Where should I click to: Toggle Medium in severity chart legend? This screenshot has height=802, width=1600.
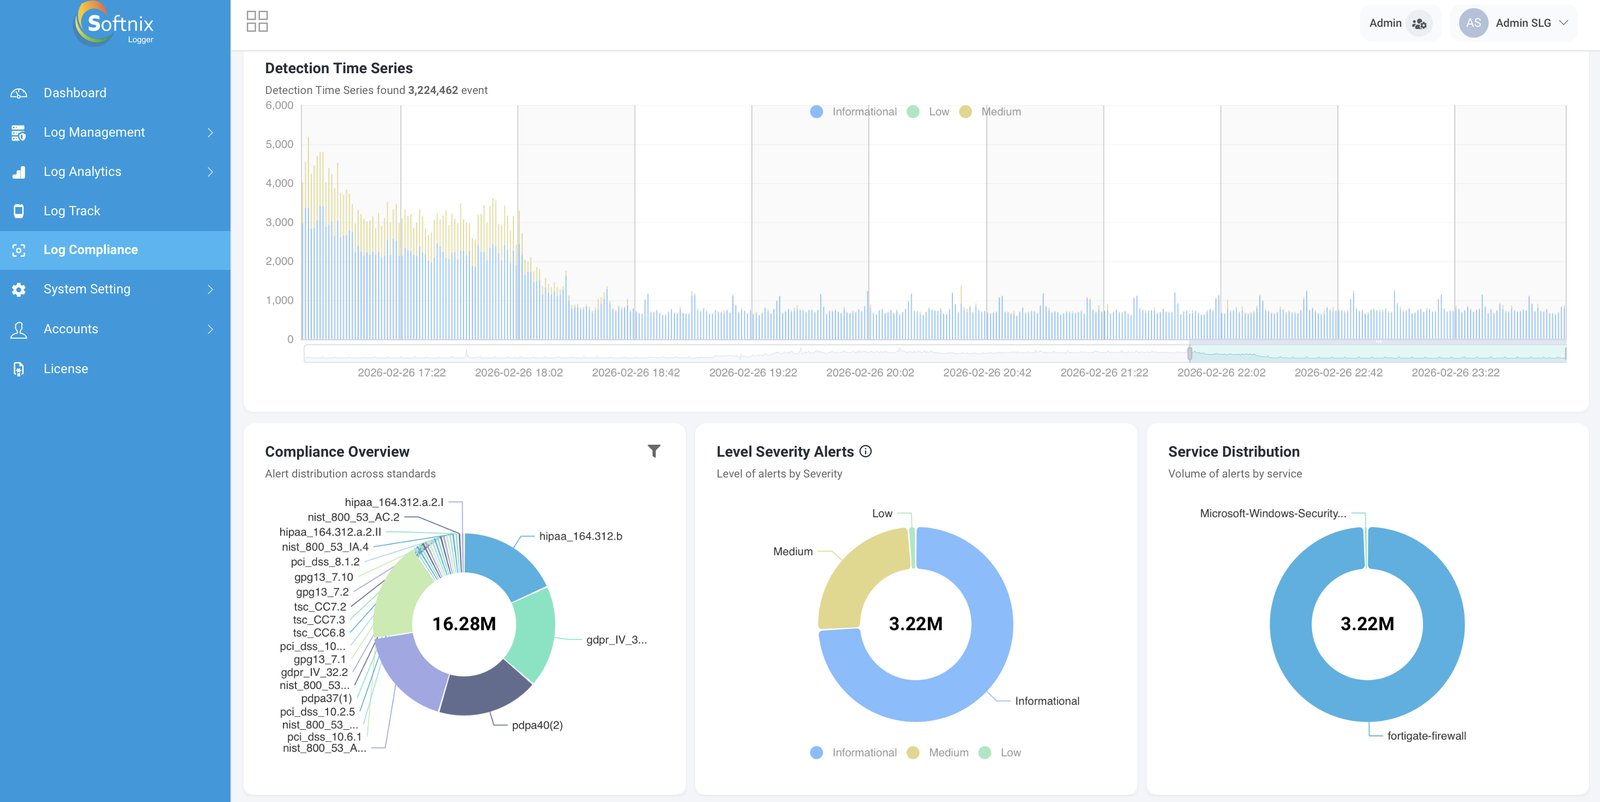[938, 753]
